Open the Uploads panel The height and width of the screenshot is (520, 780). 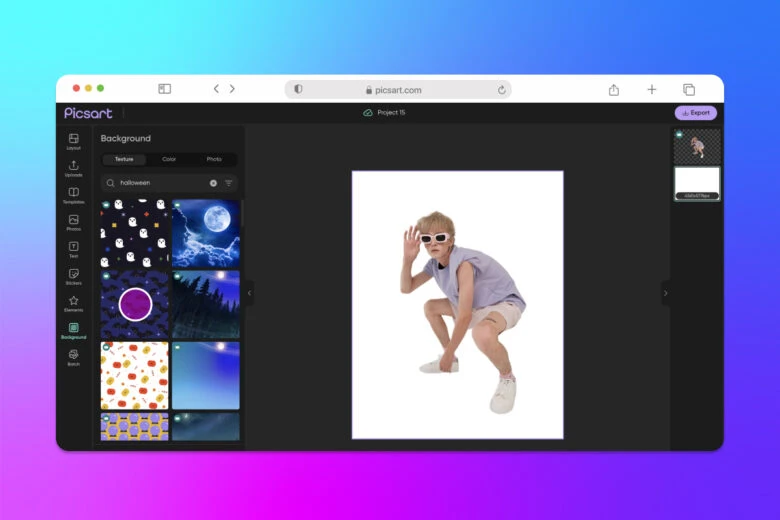[73, 168]
